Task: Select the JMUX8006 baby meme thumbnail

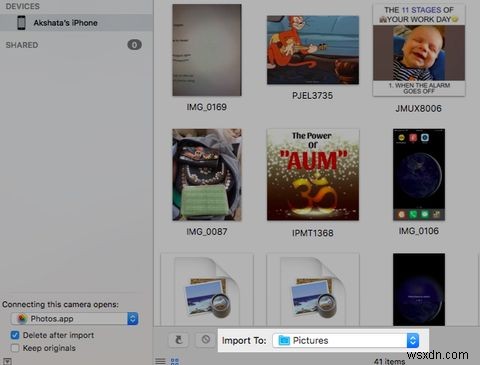Action: click(x=419, y=50)
